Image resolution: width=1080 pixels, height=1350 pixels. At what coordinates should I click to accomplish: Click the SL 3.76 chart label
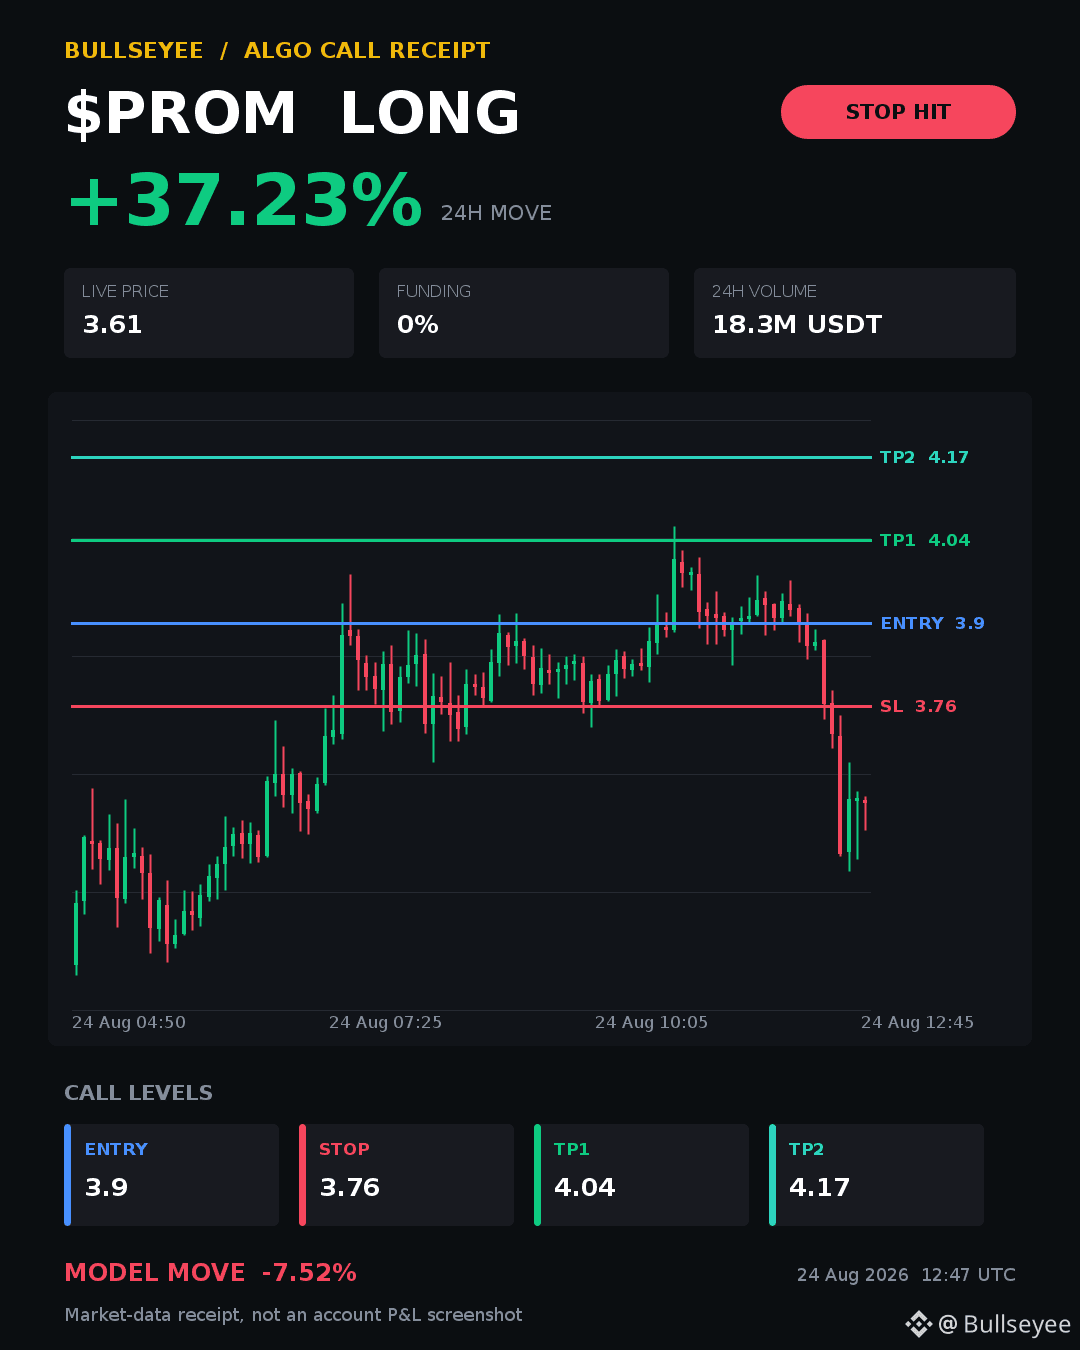pos(918,706)
